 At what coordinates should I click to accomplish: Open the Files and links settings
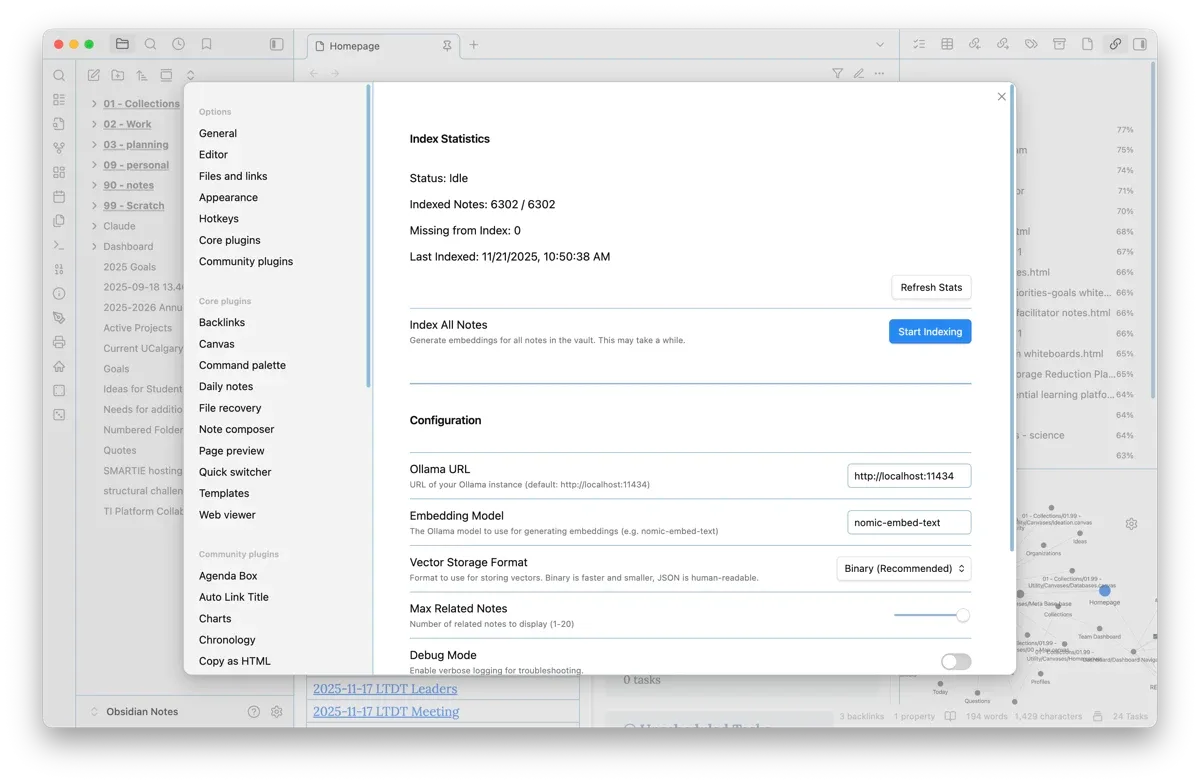click(233, 176)
